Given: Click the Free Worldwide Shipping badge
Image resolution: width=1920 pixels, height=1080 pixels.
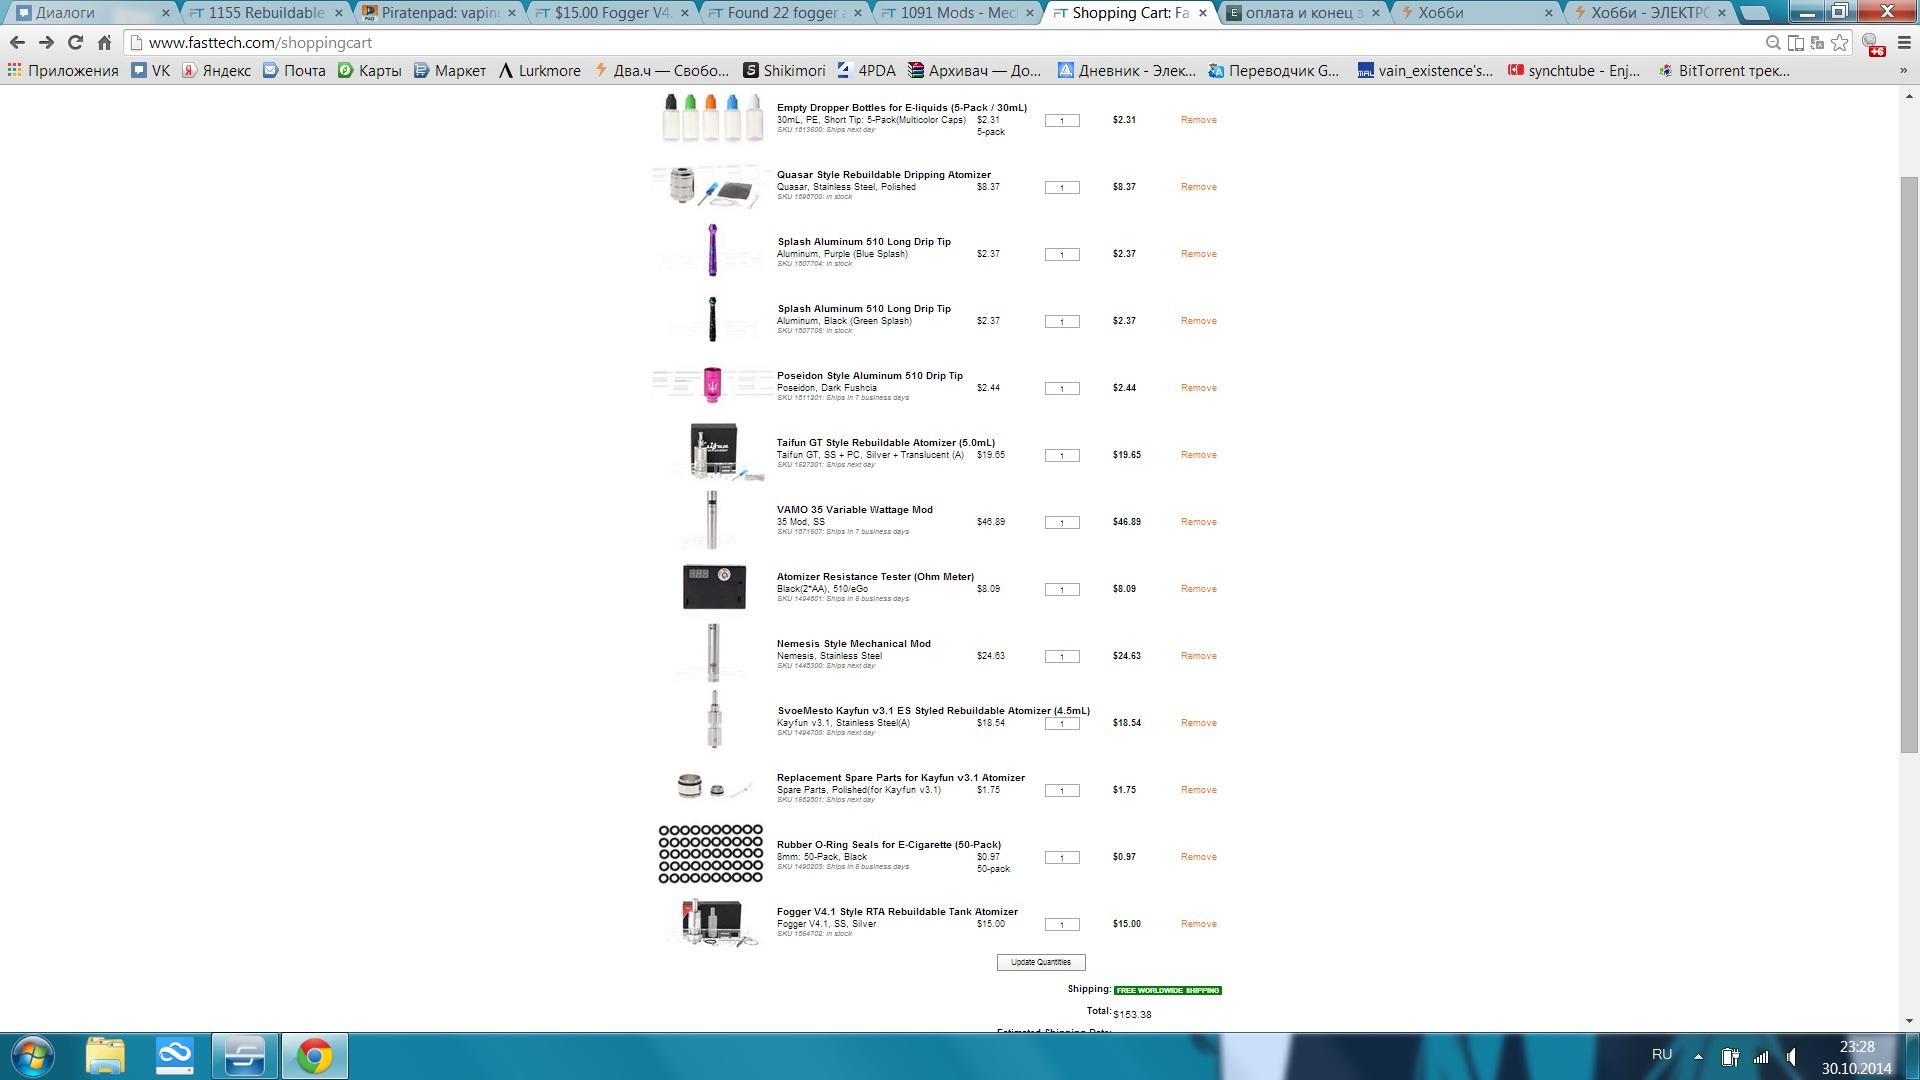Looking at the screenshot, I should click(1168, 990).
